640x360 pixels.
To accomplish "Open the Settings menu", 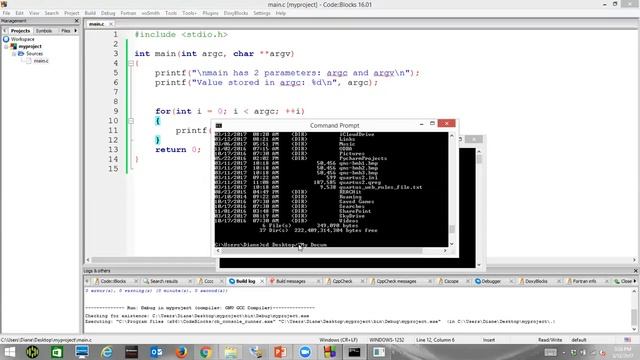I will [262, 13].
